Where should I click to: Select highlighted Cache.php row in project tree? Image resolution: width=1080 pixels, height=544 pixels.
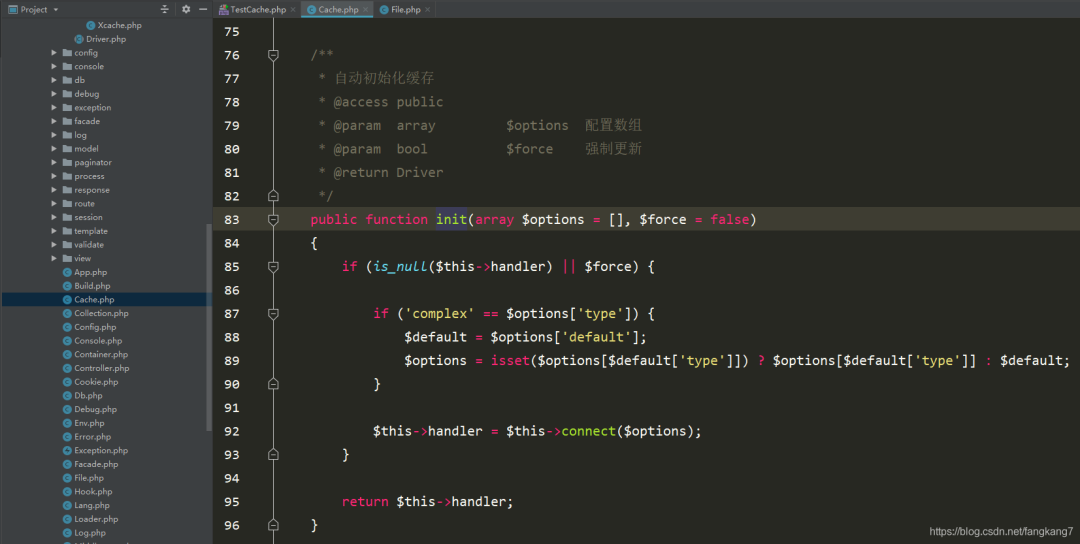[x=104, y=300]
